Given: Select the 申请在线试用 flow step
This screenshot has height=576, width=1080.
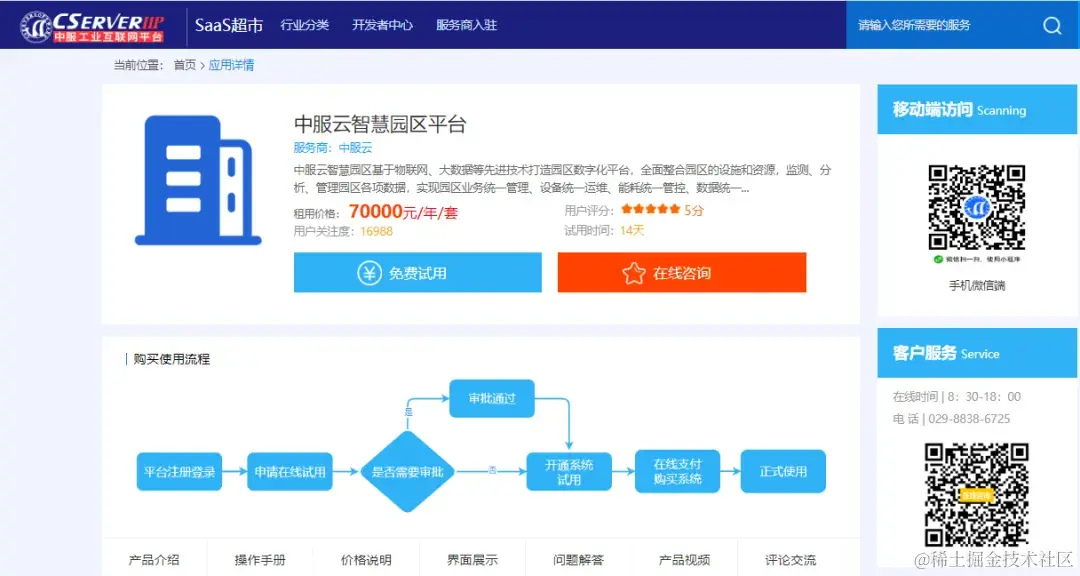Looking at the screenshot, I should (290, 472).
